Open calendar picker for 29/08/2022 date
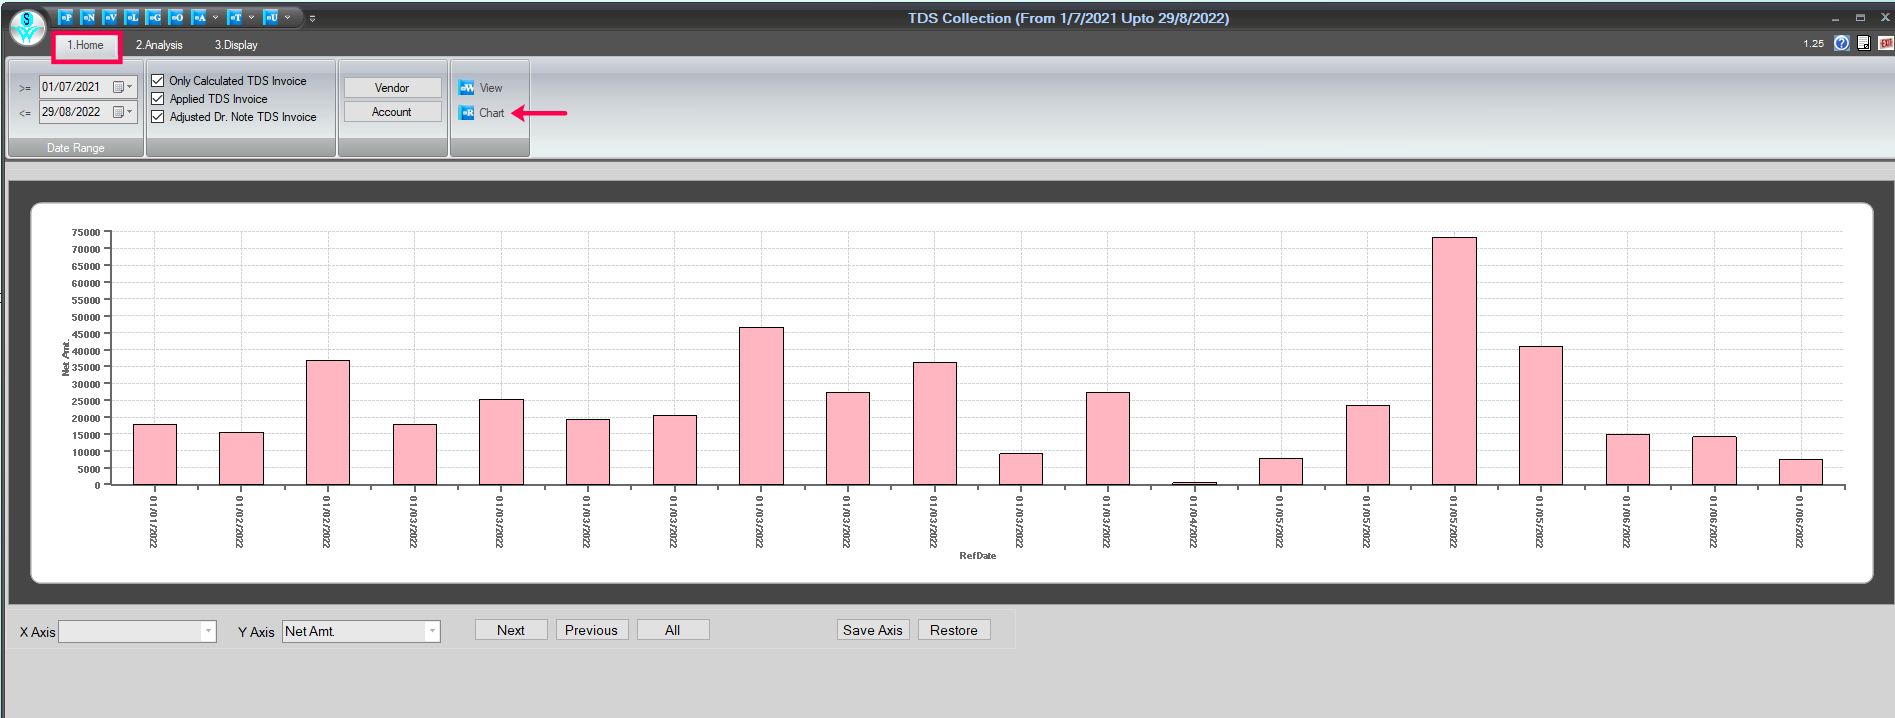The width and height of the screenshot is (1895, 718). (123, 112)
